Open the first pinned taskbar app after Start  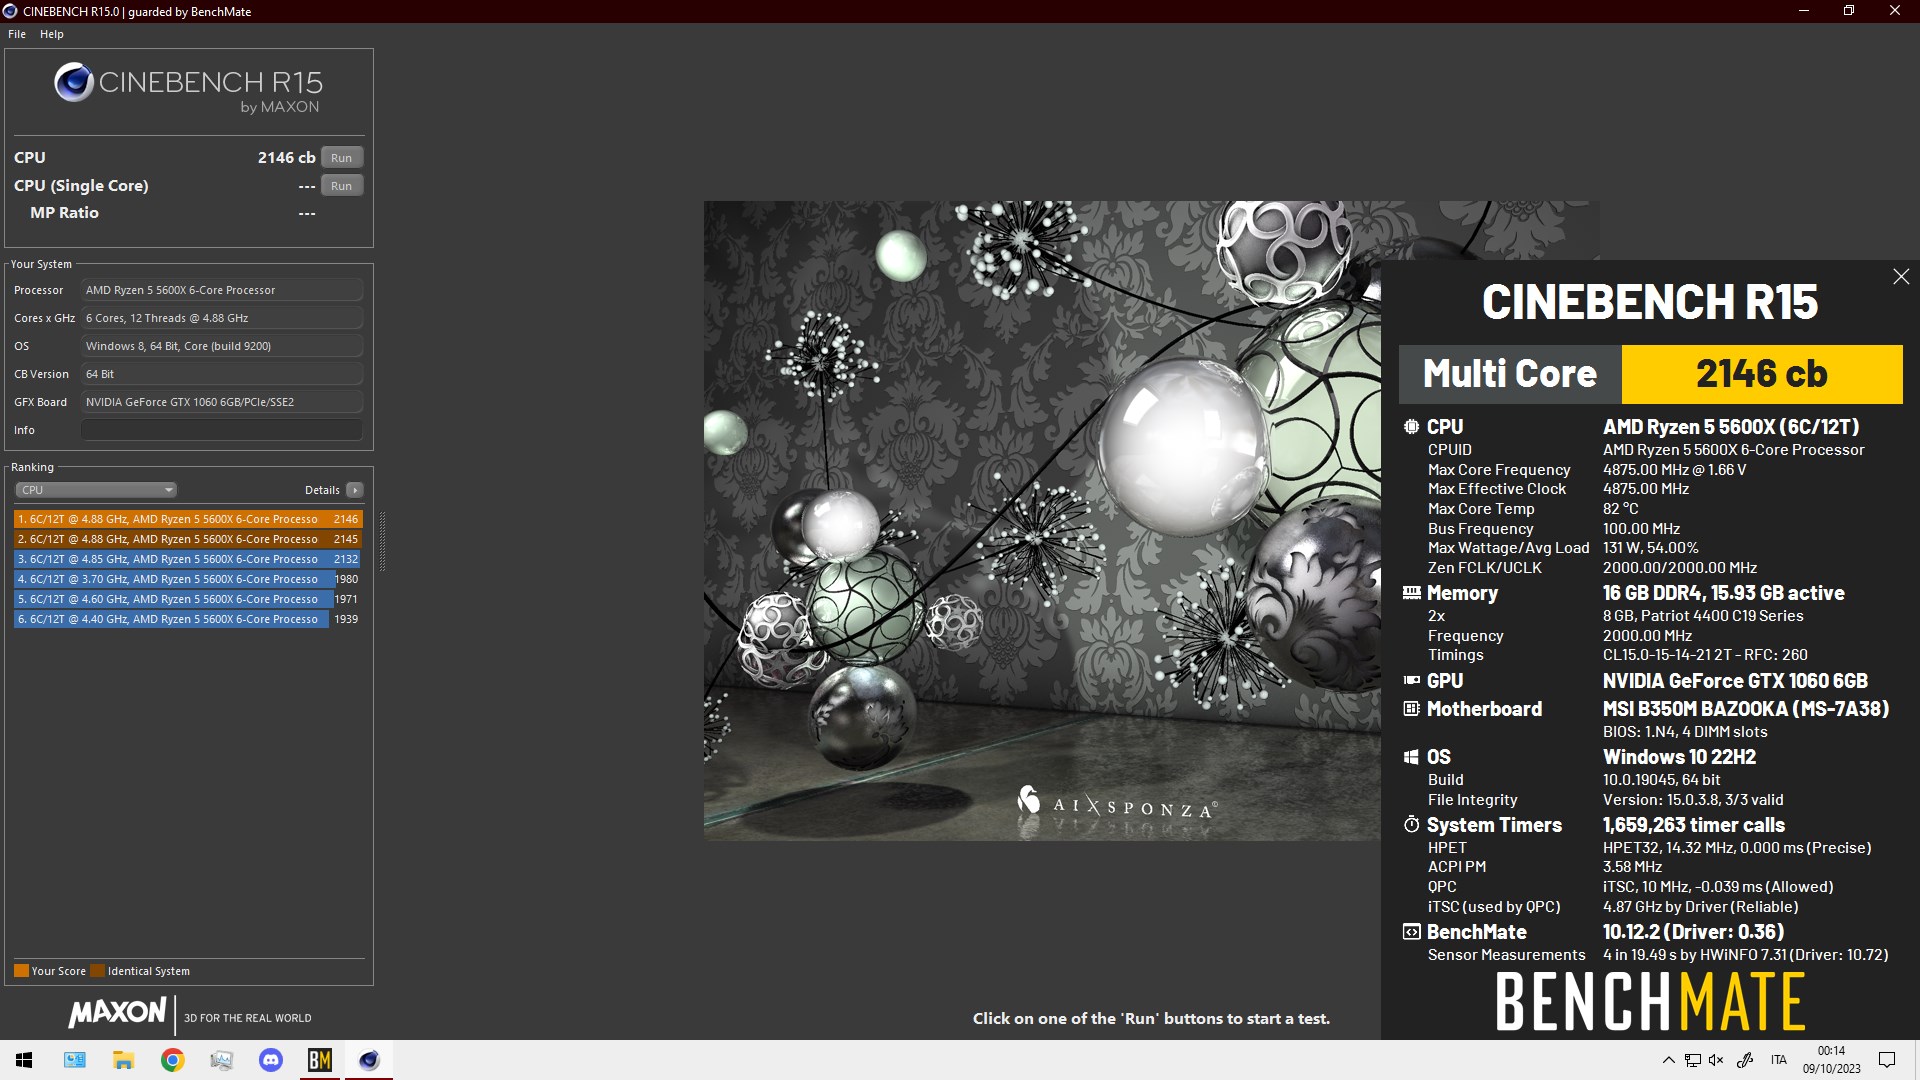74,1060
